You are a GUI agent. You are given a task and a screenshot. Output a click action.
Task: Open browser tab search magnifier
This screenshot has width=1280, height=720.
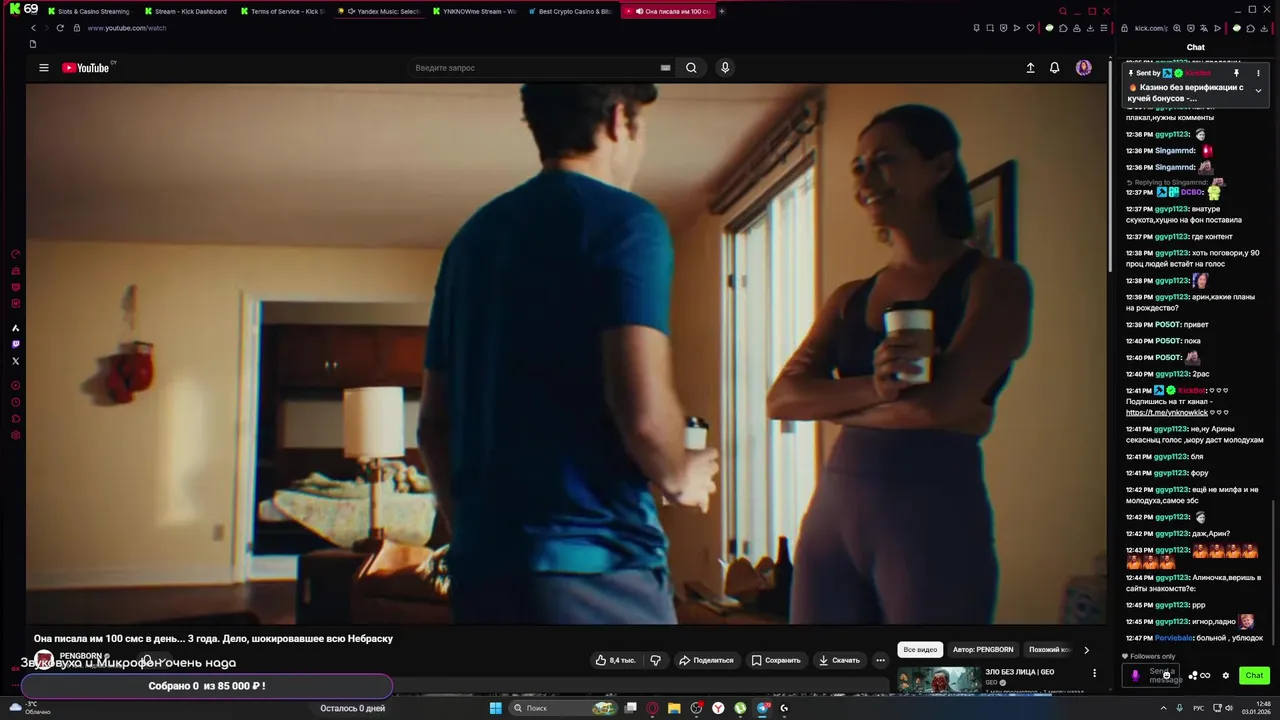coord(1063,11)
